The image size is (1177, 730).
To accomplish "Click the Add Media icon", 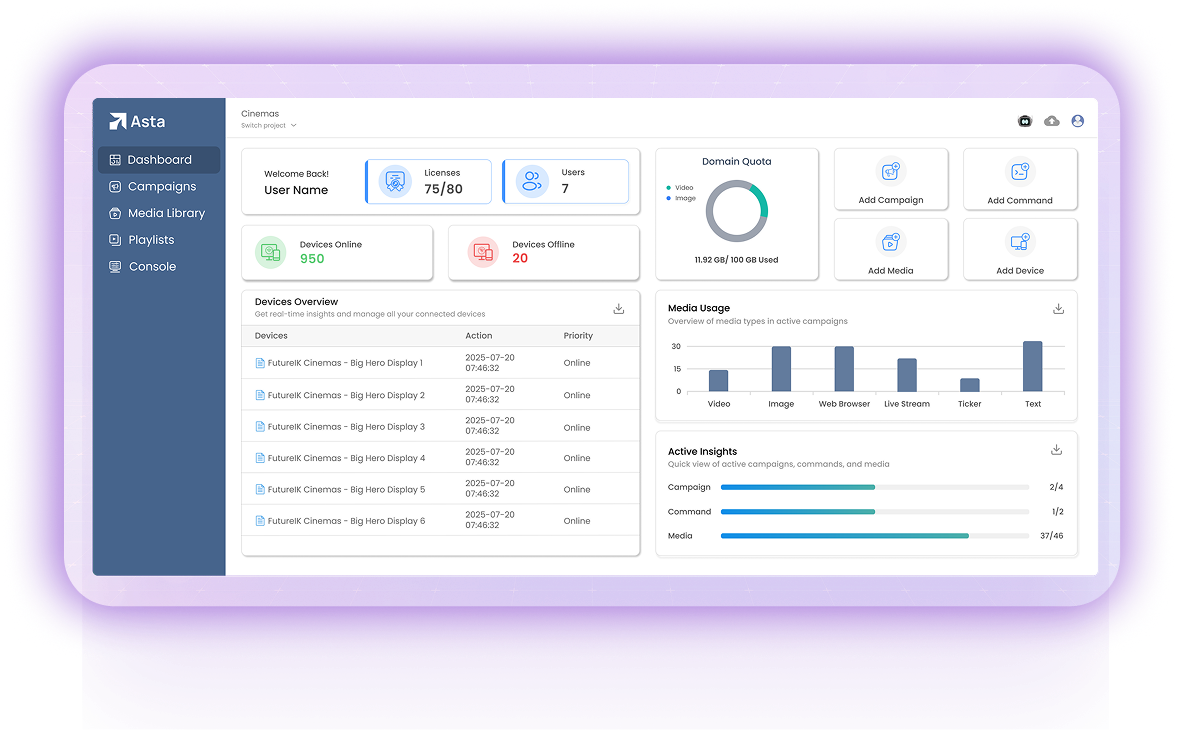I will (890, 242).
